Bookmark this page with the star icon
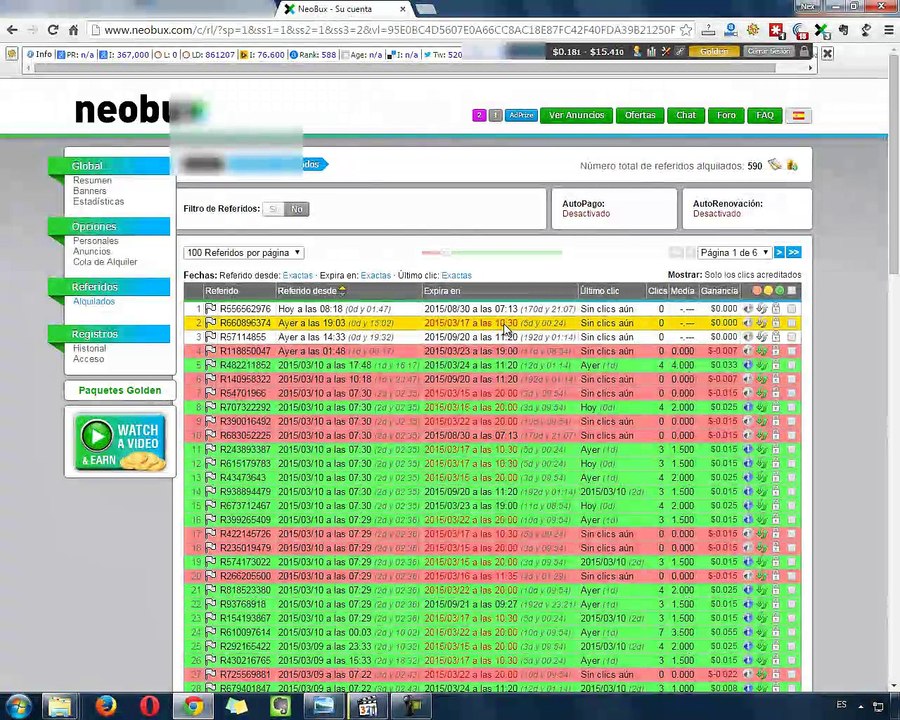 pyautogui.click(x=685, y=30)
